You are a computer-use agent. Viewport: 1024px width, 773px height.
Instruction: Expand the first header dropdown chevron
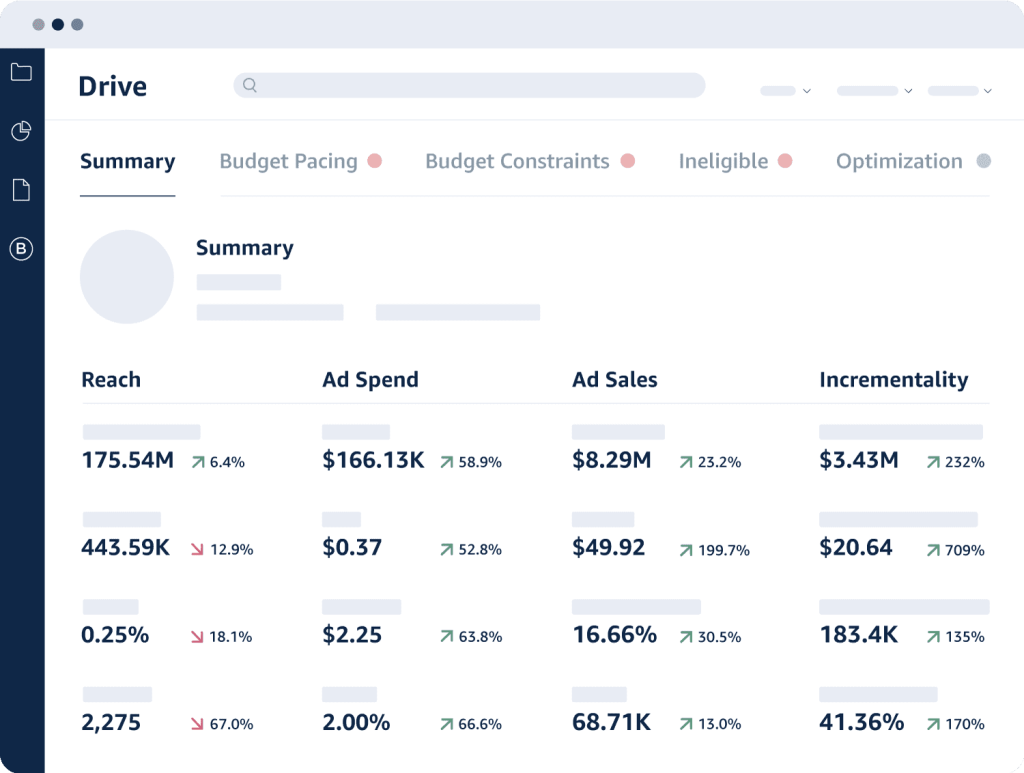pos(807,91)
